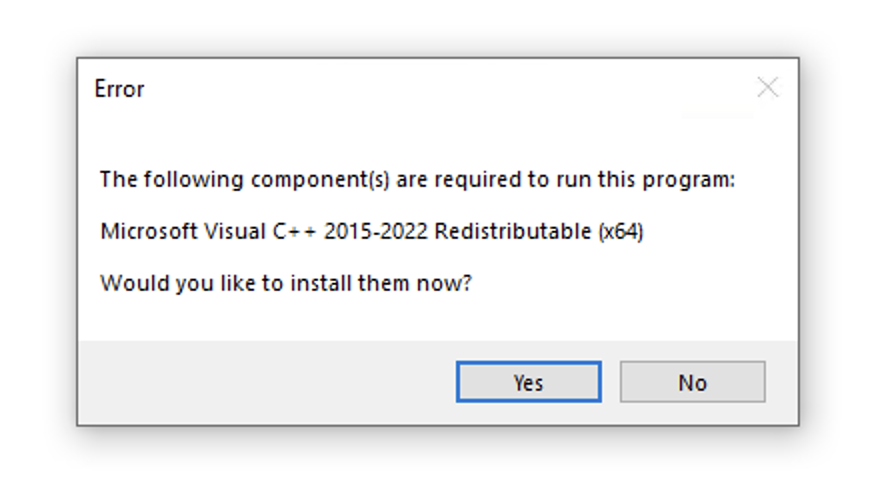The image size is (888, 492).
Task: Click the "Would you like to" question line
Action: 285,283
